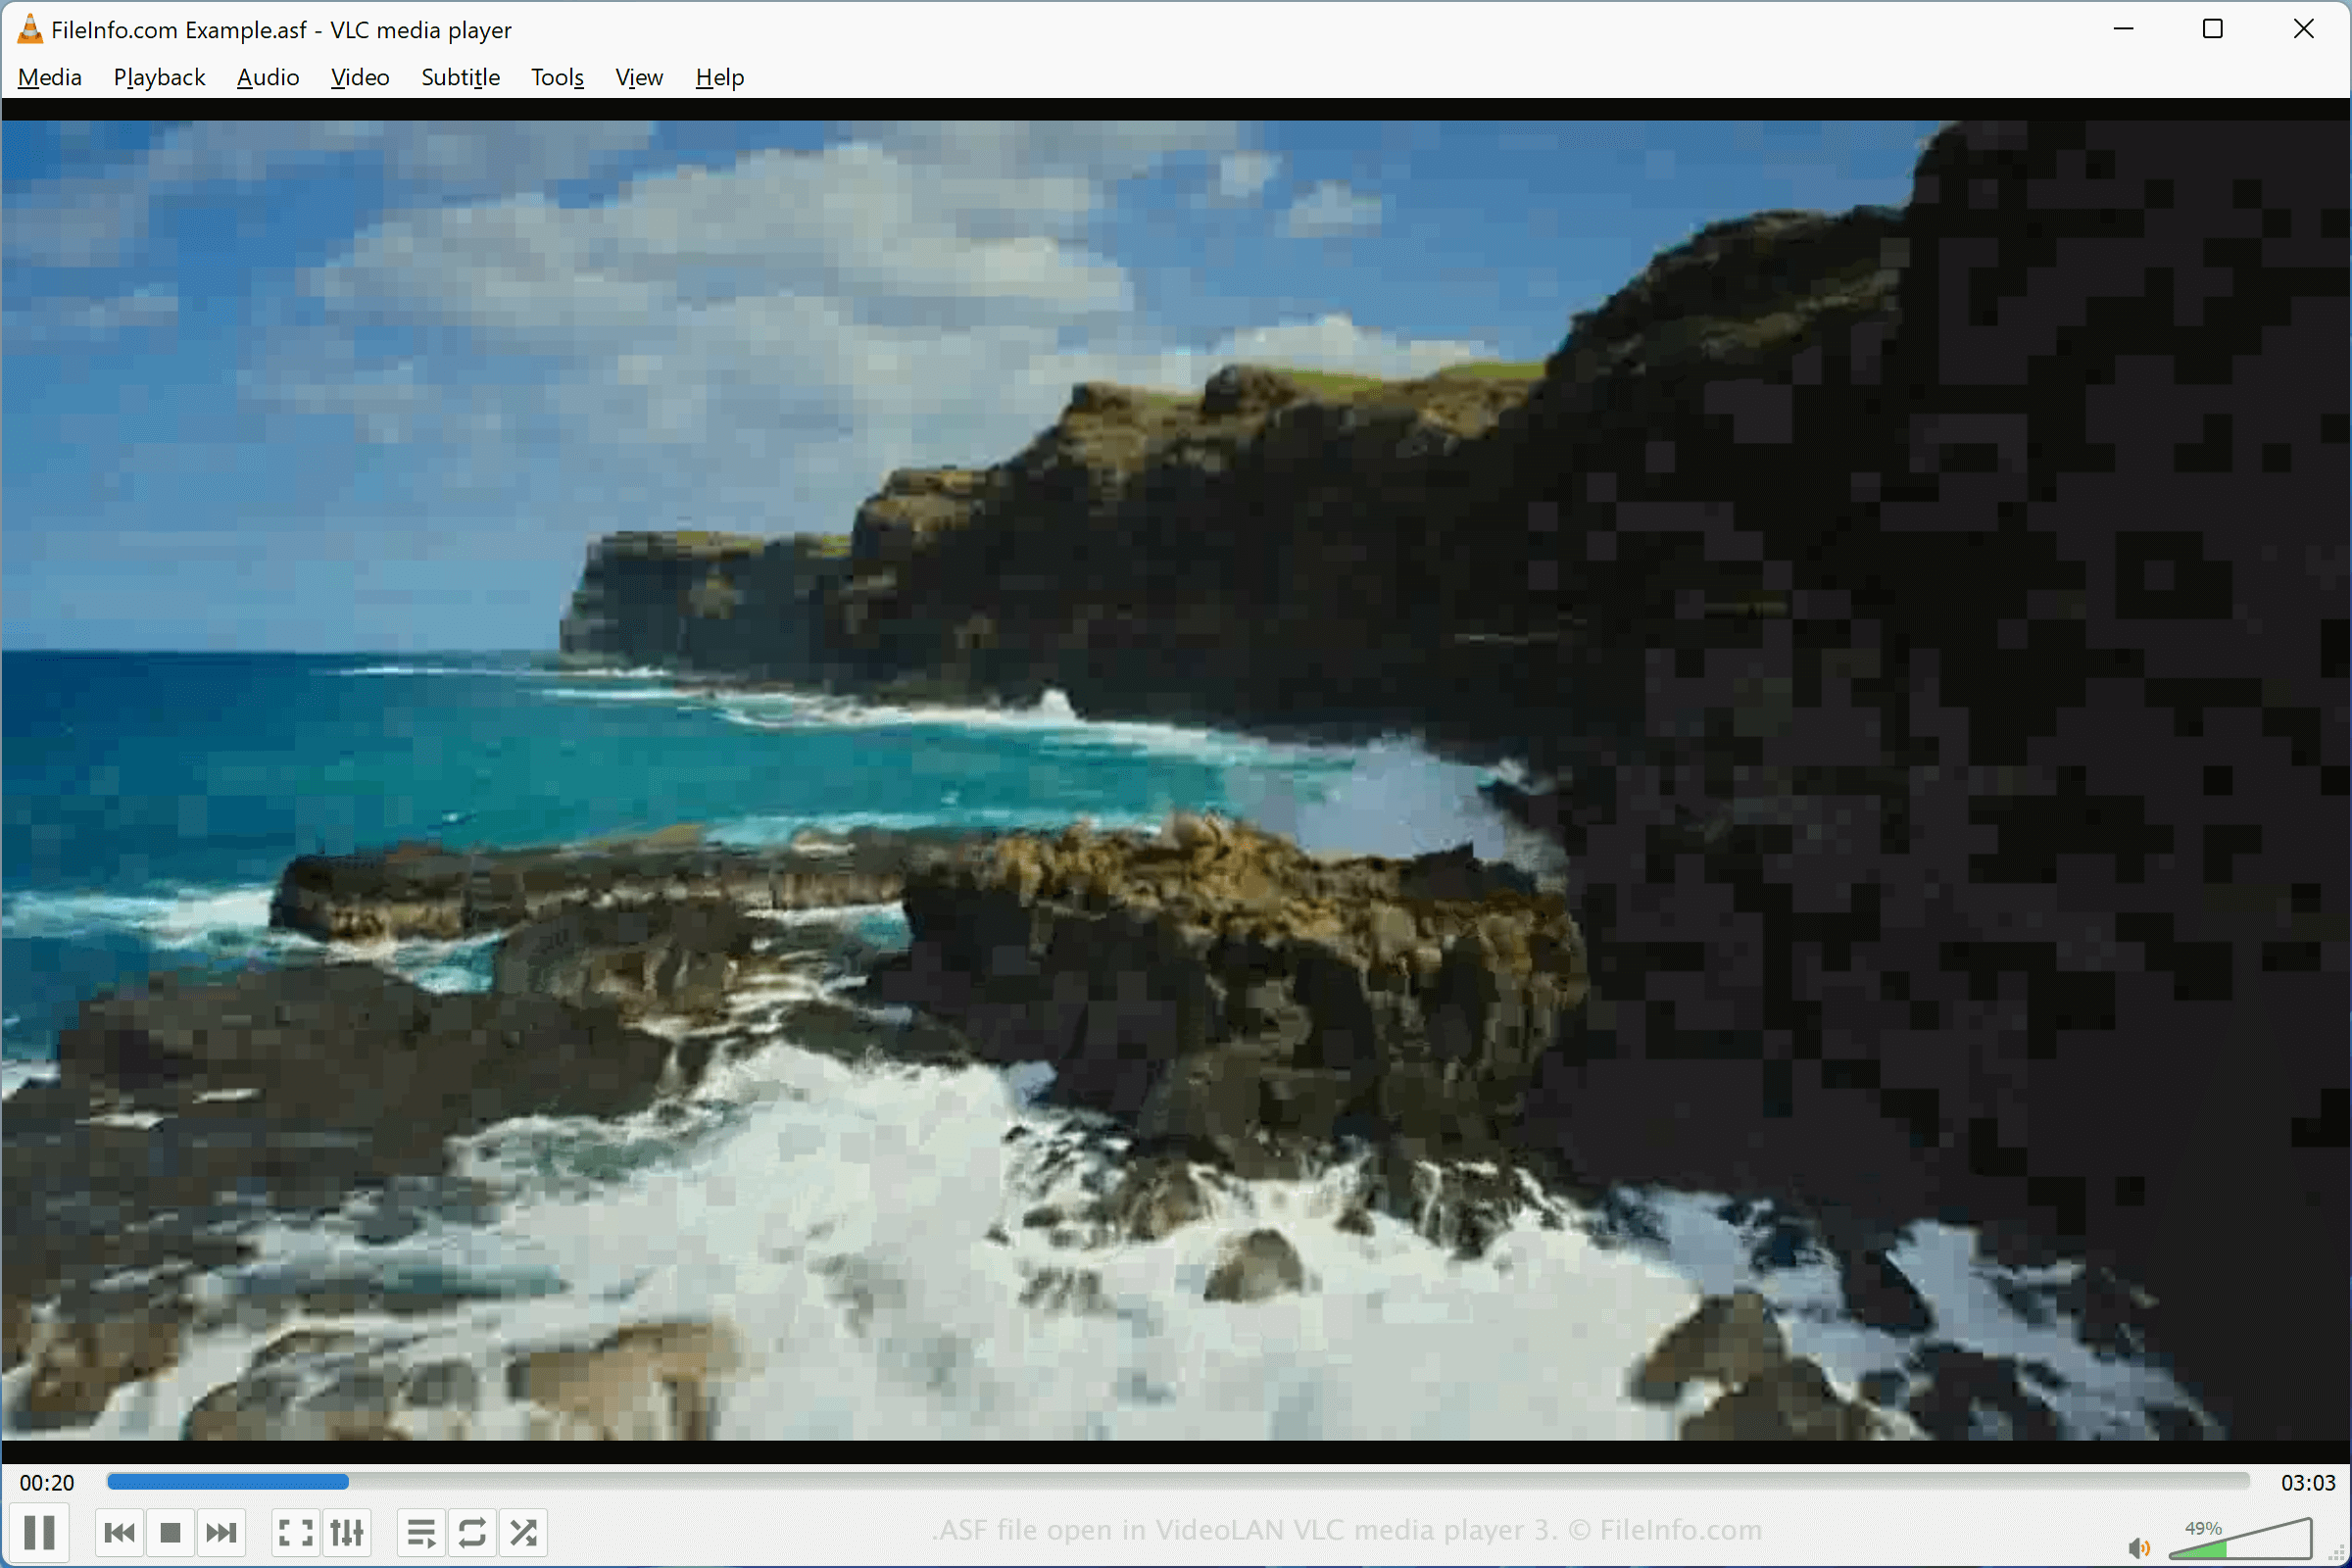
Task: Open the Playback menu
Action: 159,77
